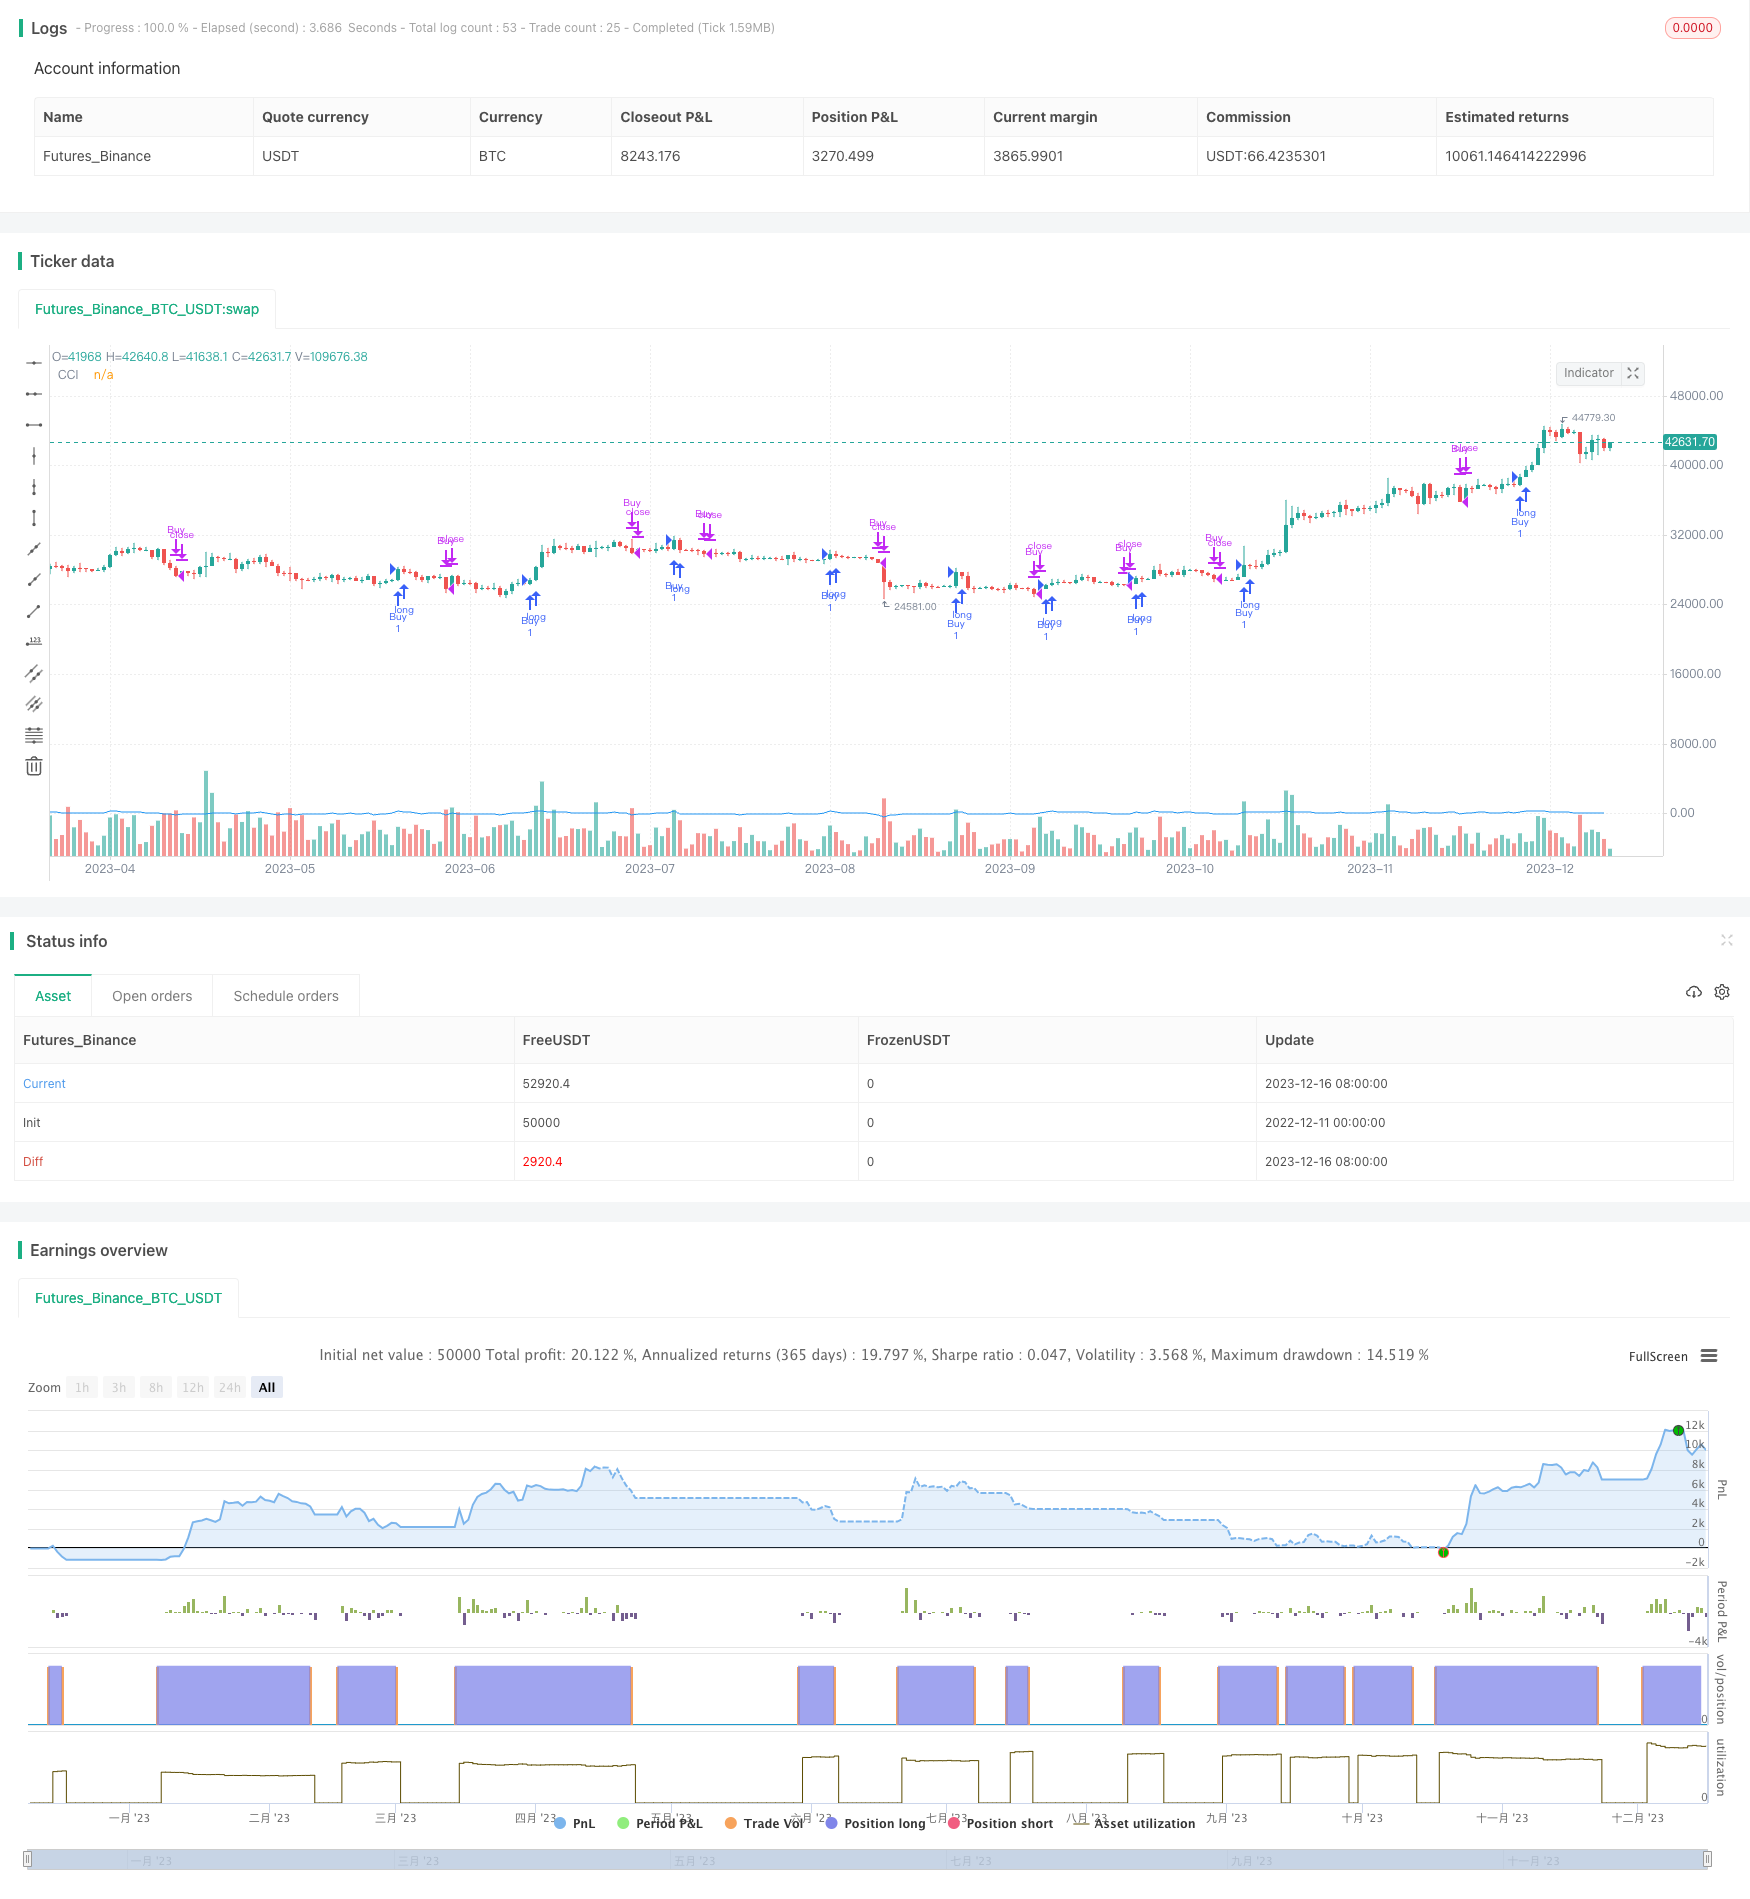Viewport: 1750px width, 1899px height.
Task: Set chart zoom to 12h
Action: pyautogui.click(x=193, y=1387)
